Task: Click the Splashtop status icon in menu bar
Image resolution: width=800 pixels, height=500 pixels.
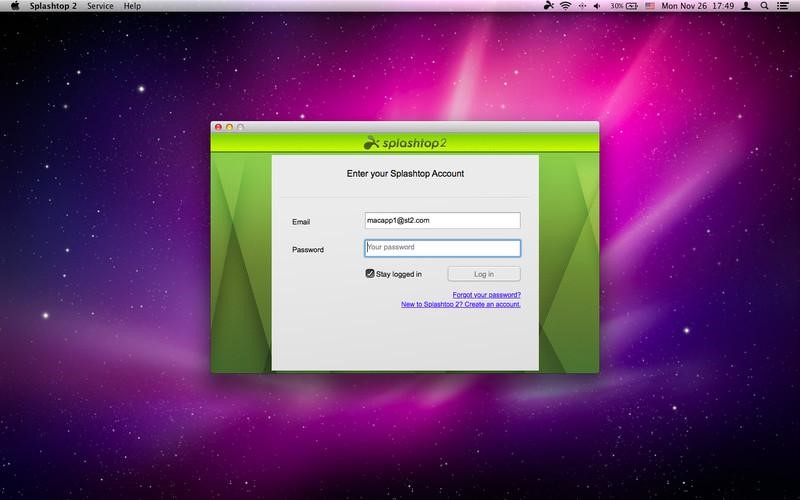Action: pyautogui.click(x=548, y=6)
